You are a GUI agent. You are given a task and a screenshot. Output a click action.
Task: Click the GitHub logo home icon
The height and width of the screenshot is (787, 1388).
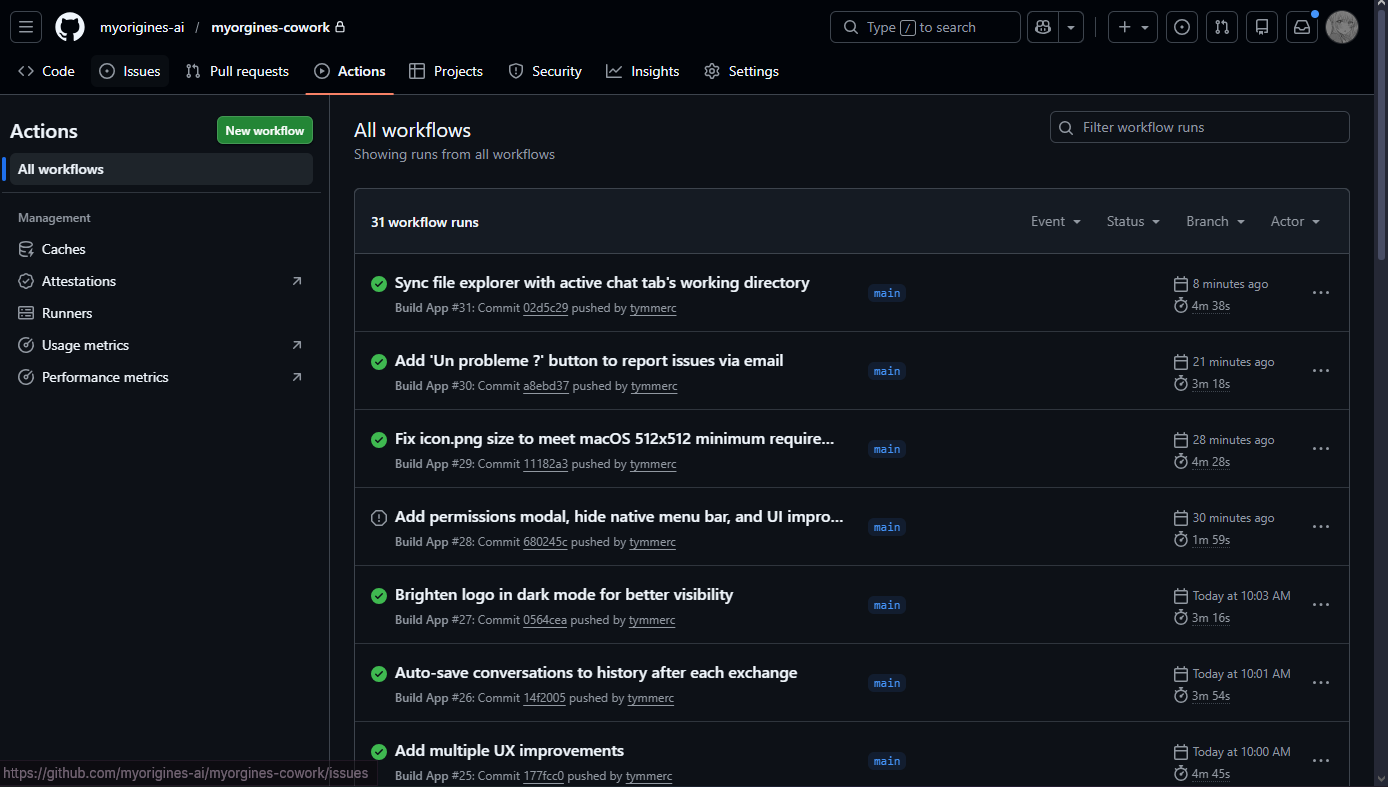tap(70, 27)
